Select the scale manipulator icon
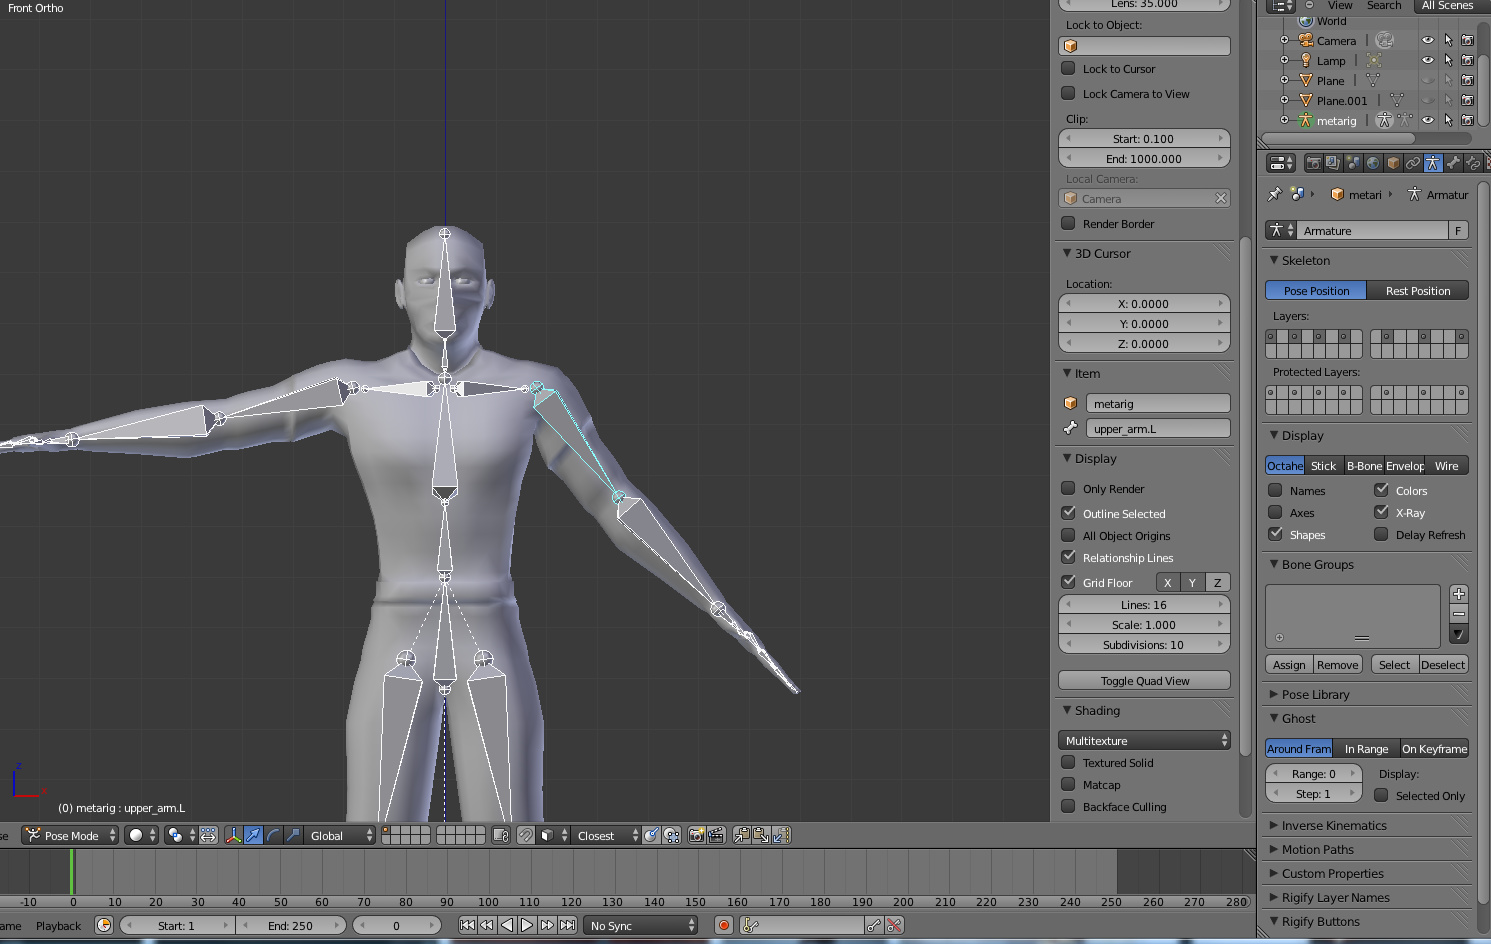This screenshot has width=1491, height=944. pyautogui.click(x=292, y=835)
